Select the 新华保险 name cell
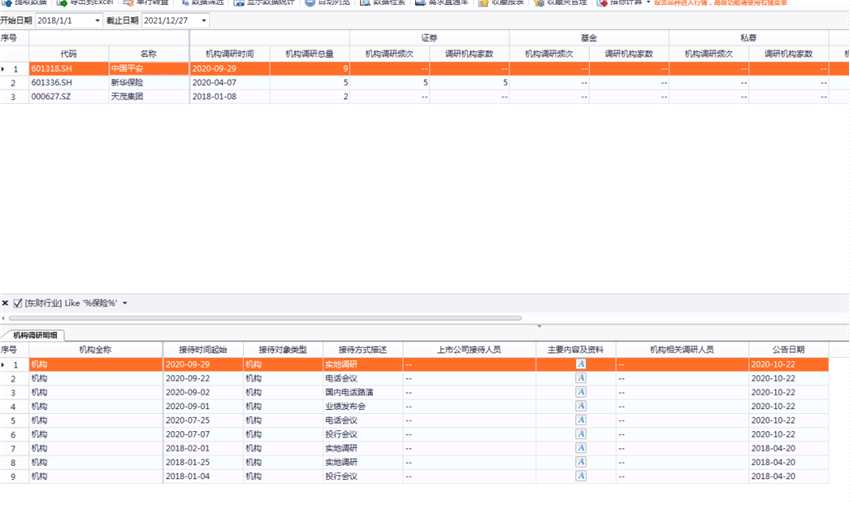The width and height of the screenshot is (850, 505). (149, 82)
